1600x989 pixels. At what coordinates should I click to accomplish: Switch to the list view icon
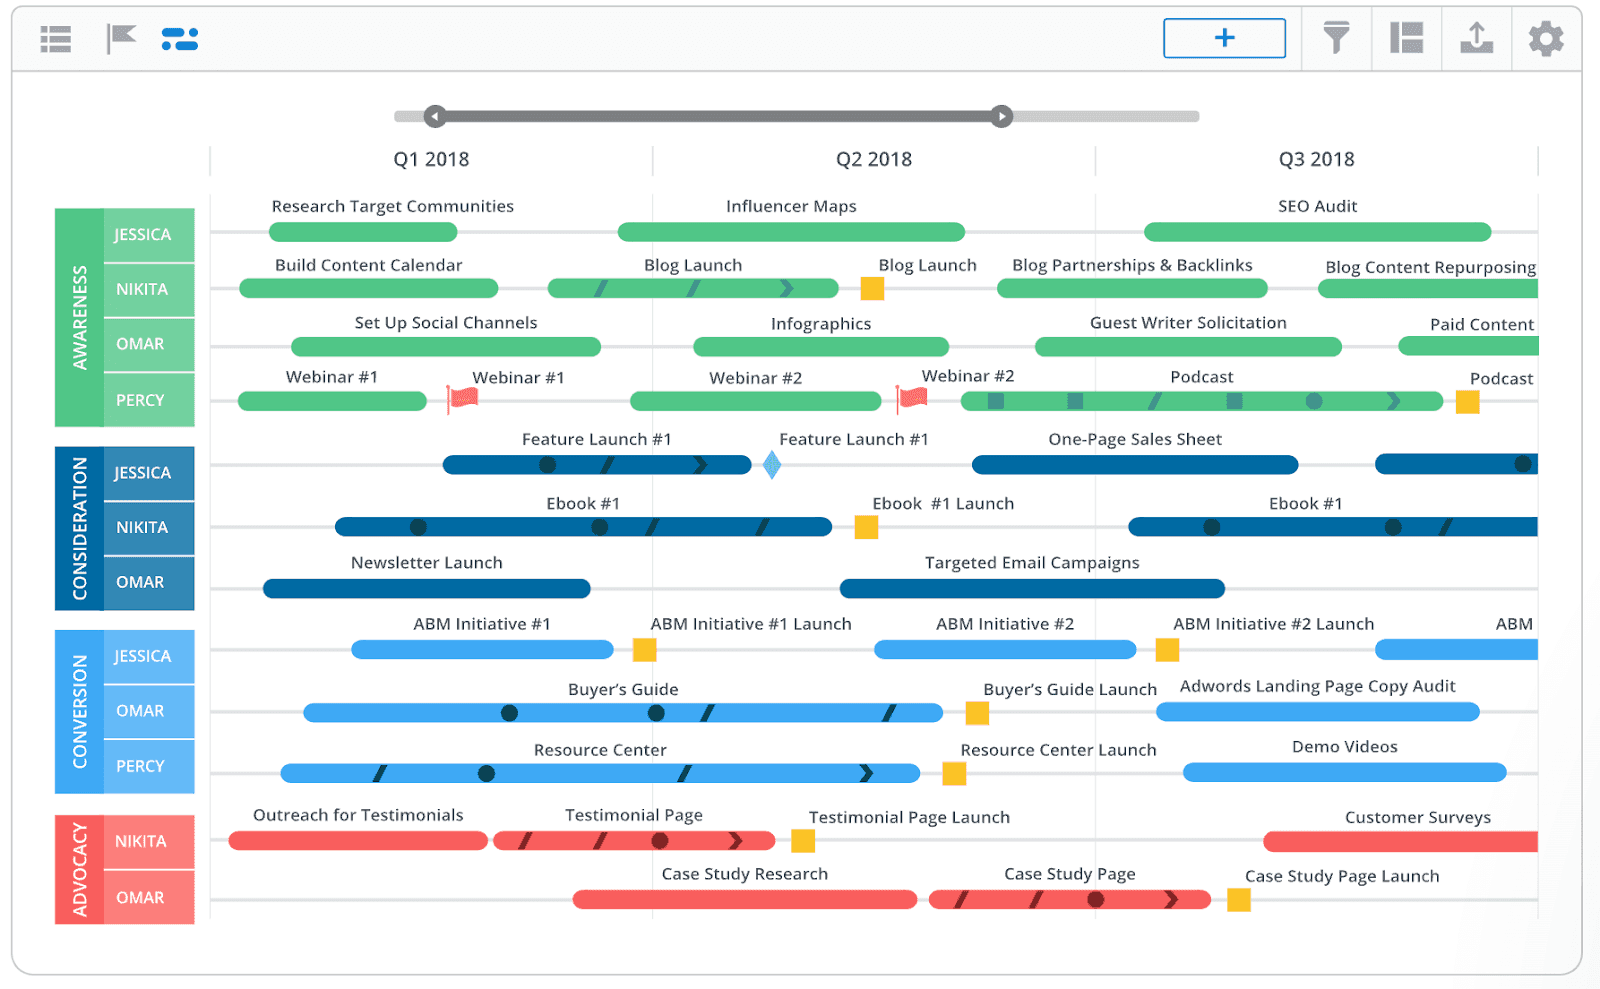point(55,38)
